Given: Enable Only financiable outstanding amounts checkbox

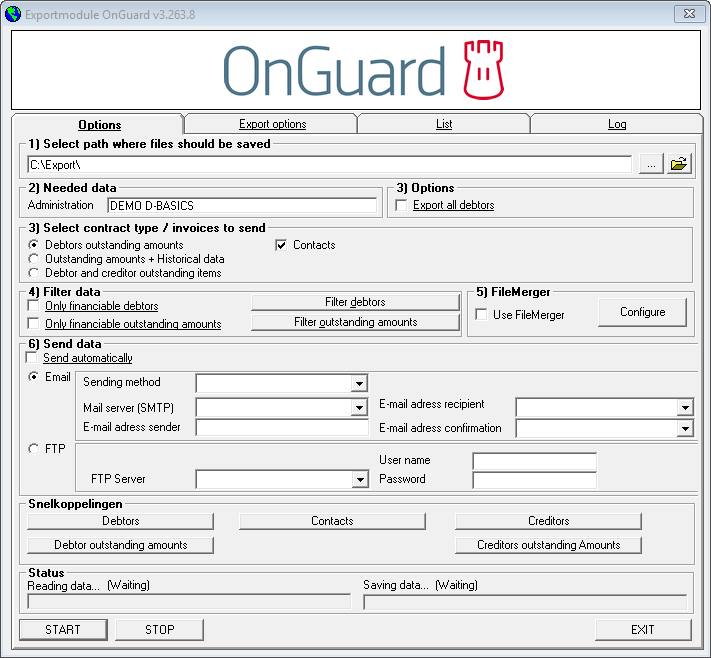Looking at the screenshot, I should tap(33, 323).
